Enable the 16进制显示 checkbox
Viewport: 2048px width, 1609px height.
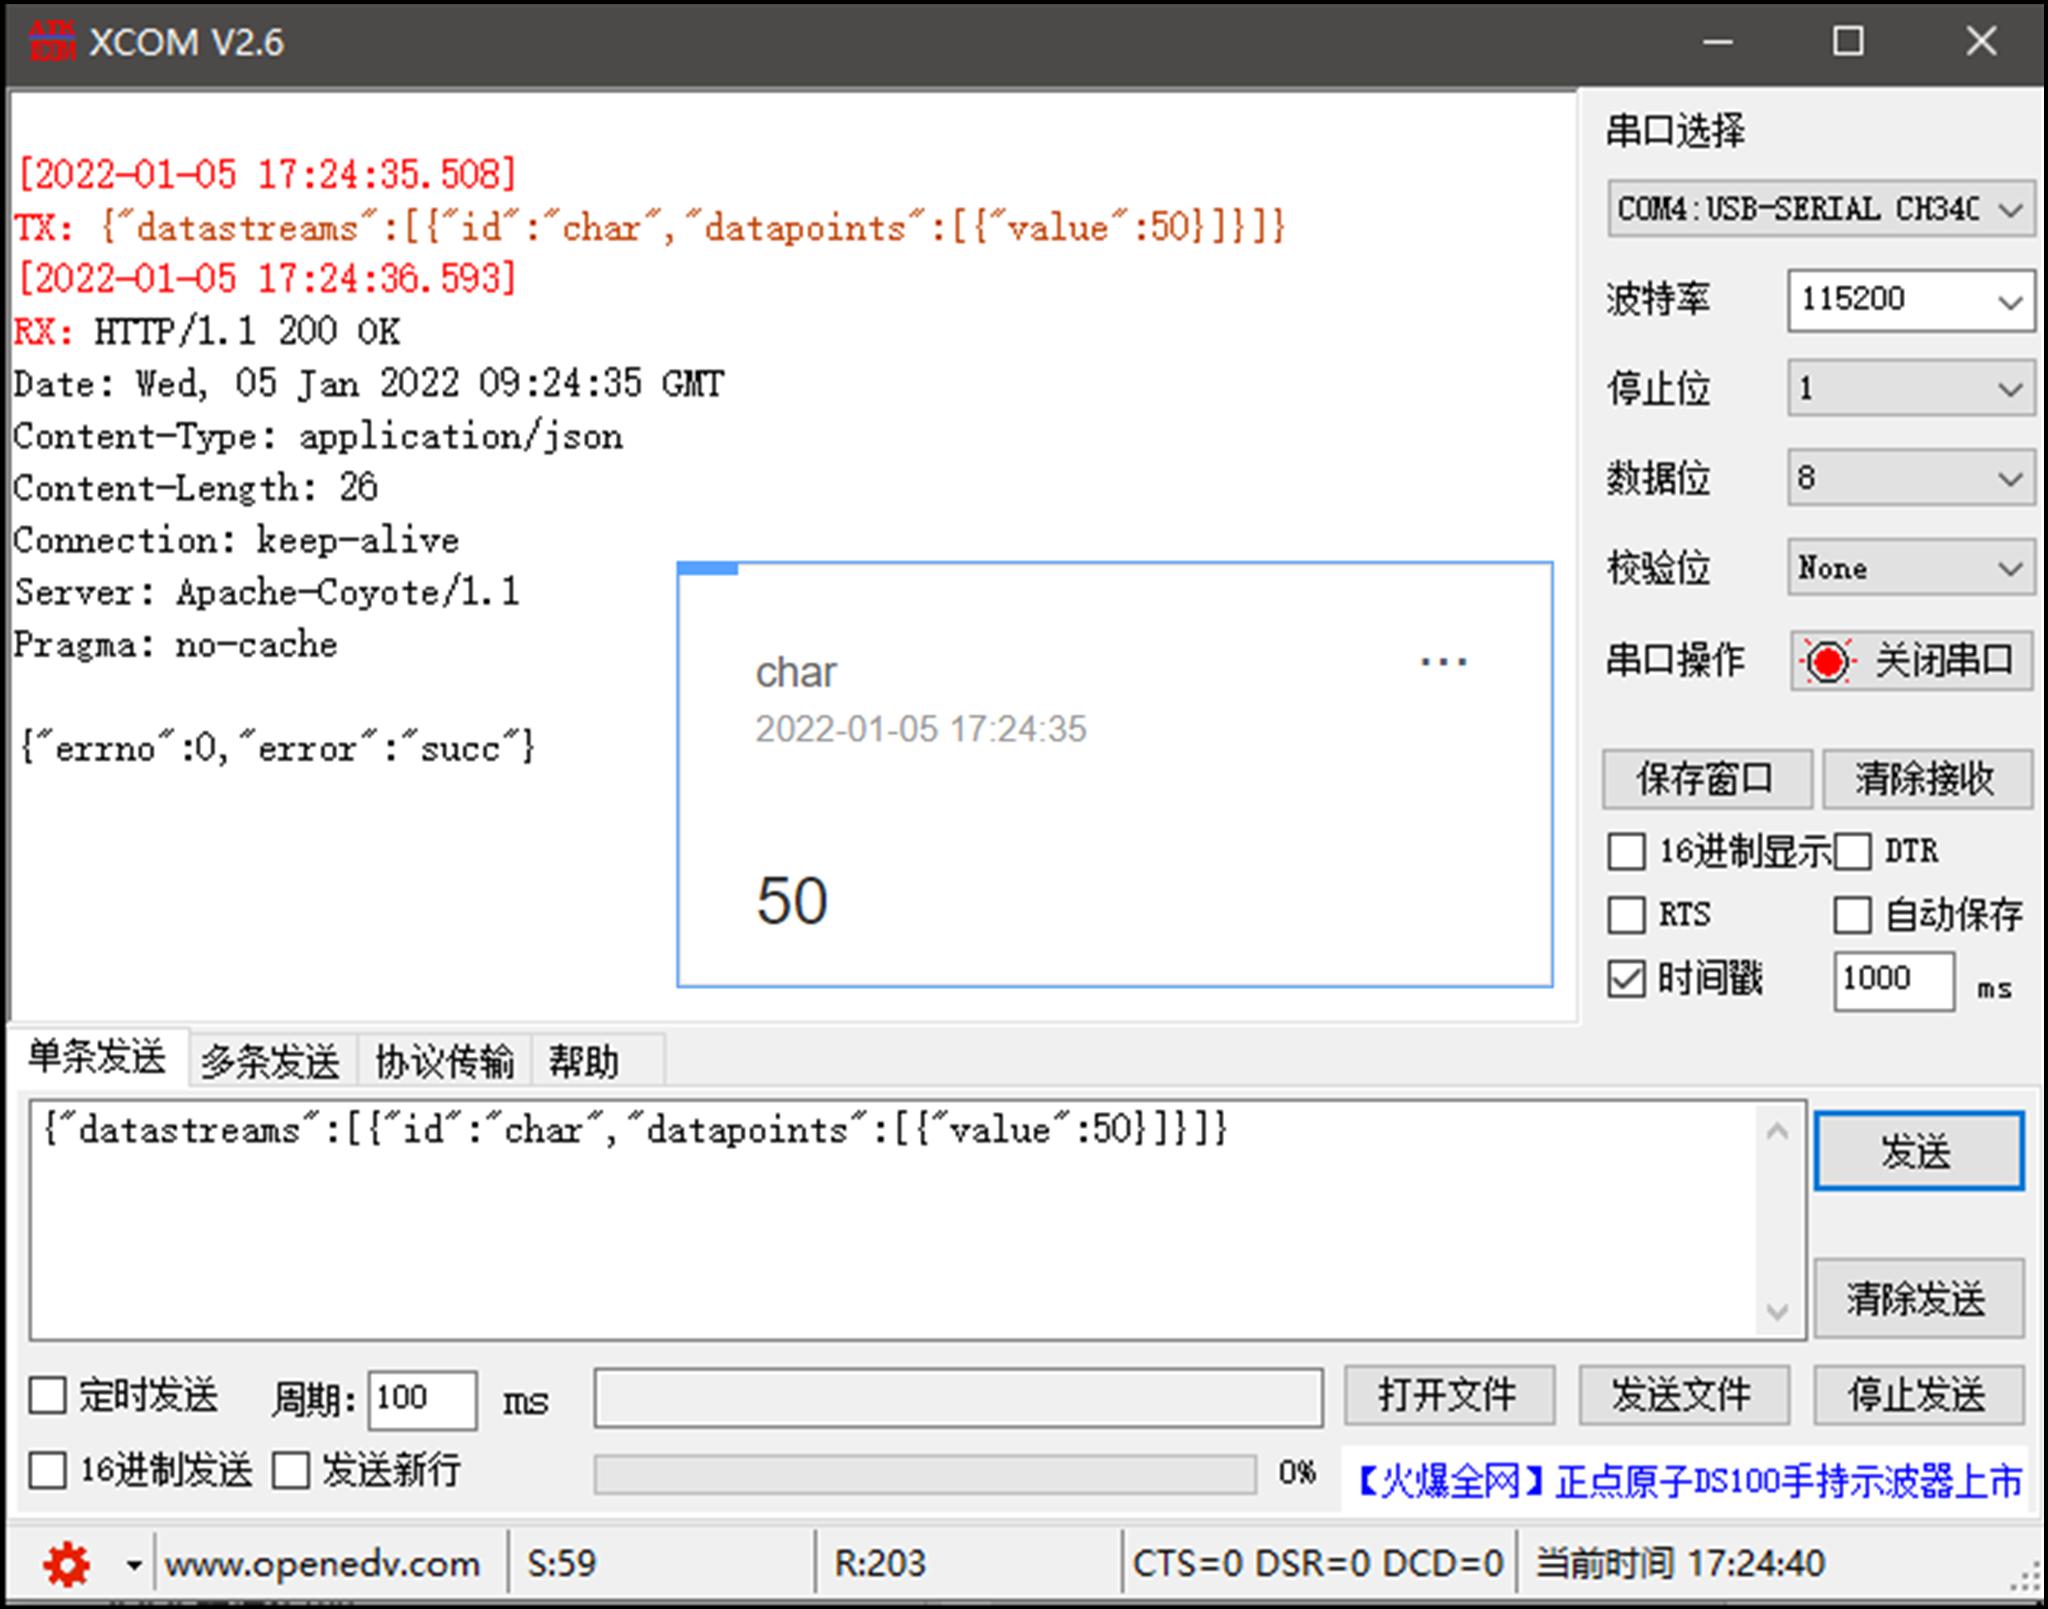[x=1627, y=852]
